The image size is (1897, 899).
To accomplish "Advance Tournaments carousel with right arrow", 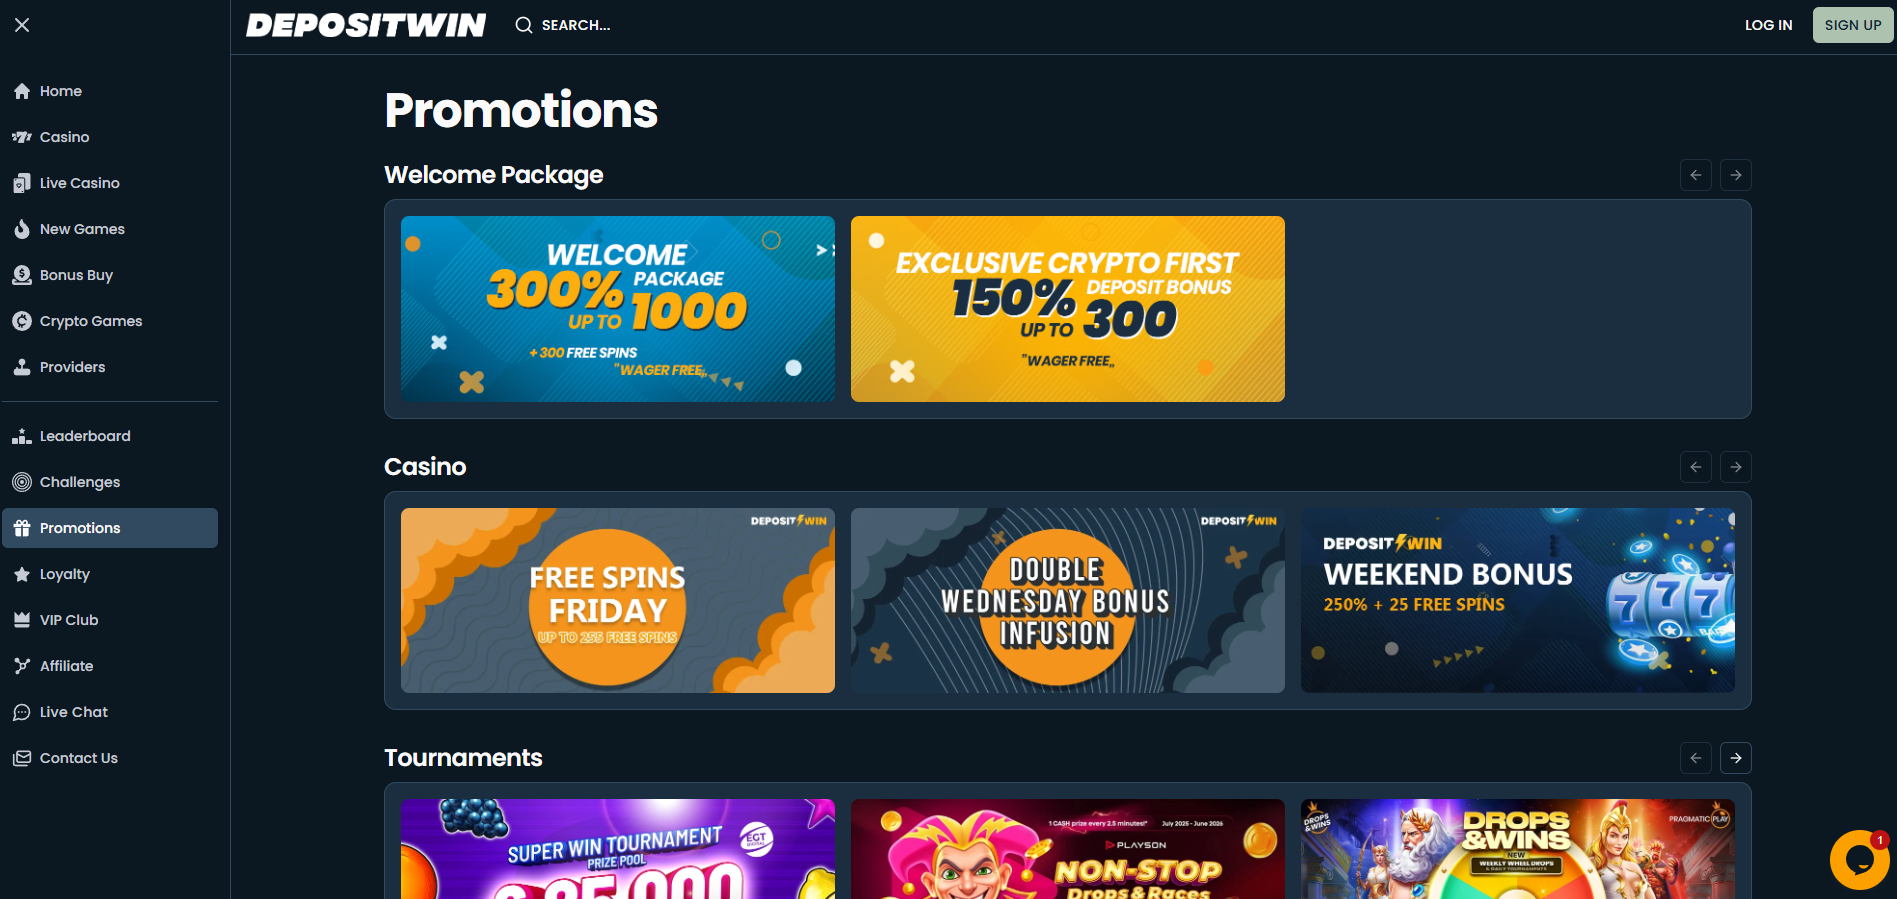I will pos(1736,758).
